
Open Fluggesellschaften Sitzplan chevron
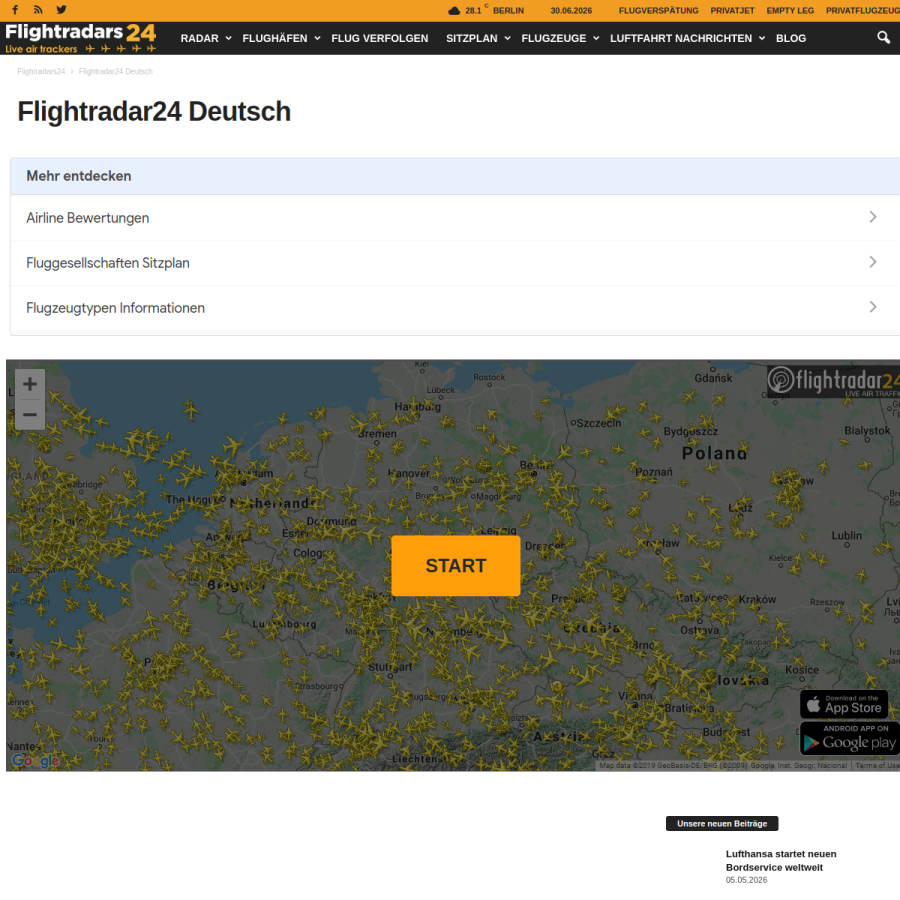coord(872,262)
